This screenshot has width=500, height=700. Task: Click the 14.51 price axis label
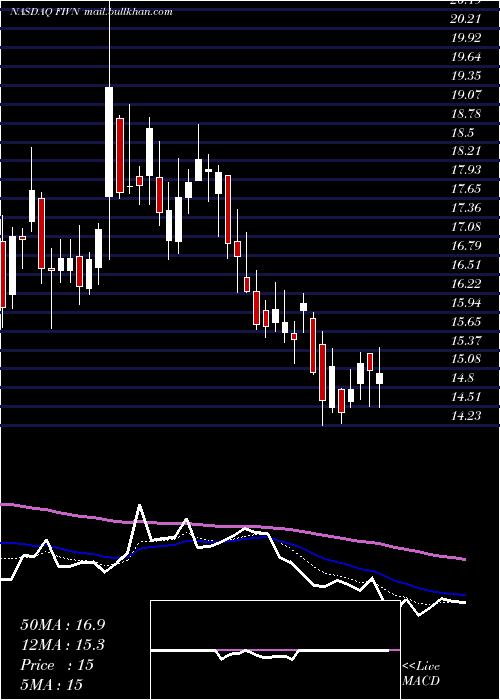(466, 397)
